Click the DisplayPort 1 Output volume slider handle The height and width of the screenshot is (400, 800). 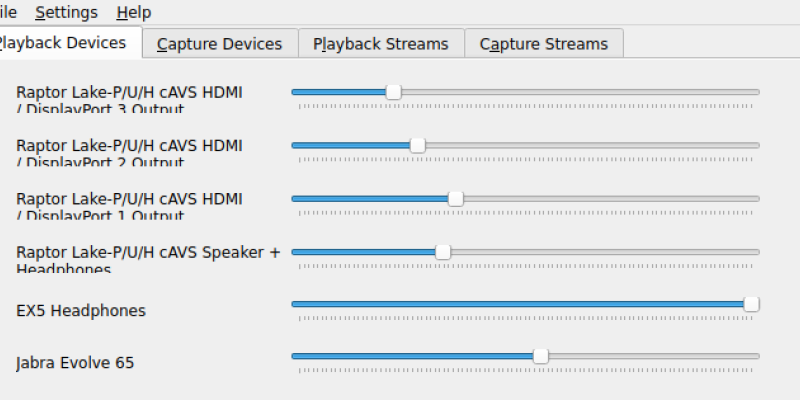[x=456, y=198]
